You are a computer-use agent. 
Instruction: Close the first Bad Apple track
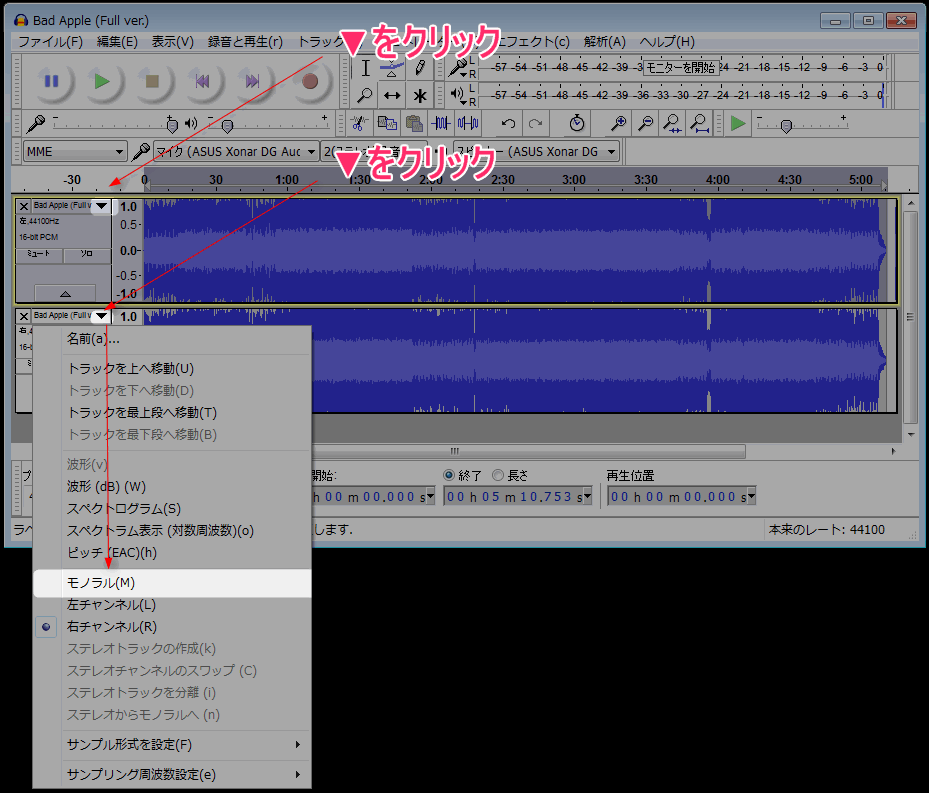24,206
